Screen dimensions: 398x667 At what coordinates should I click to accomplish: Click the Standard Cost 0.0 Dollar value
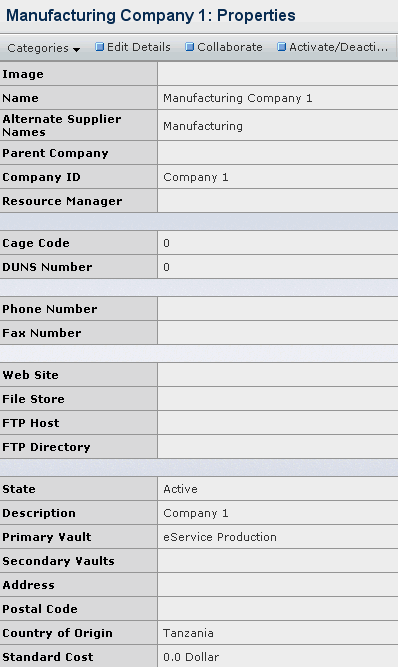coord(191,657)
